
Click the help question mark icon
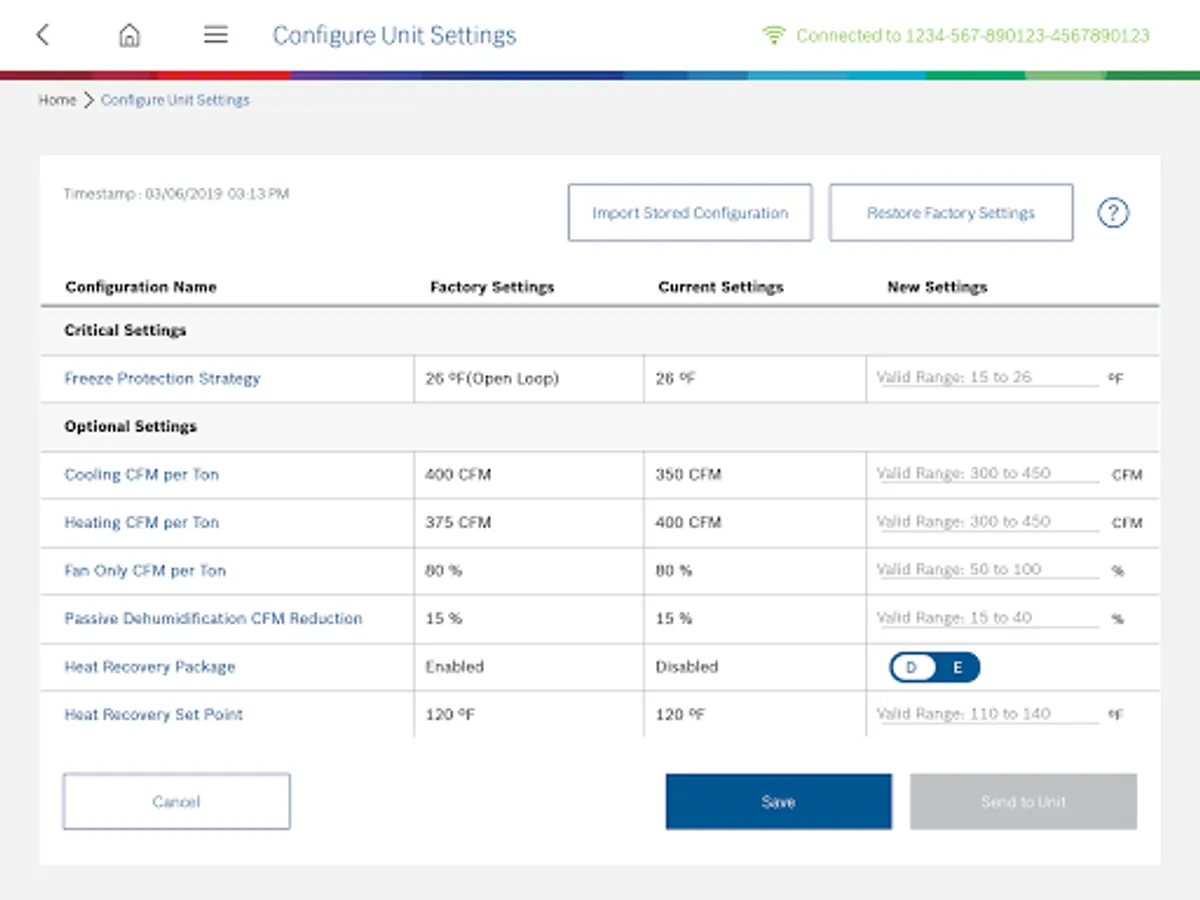coord(1113,213)
